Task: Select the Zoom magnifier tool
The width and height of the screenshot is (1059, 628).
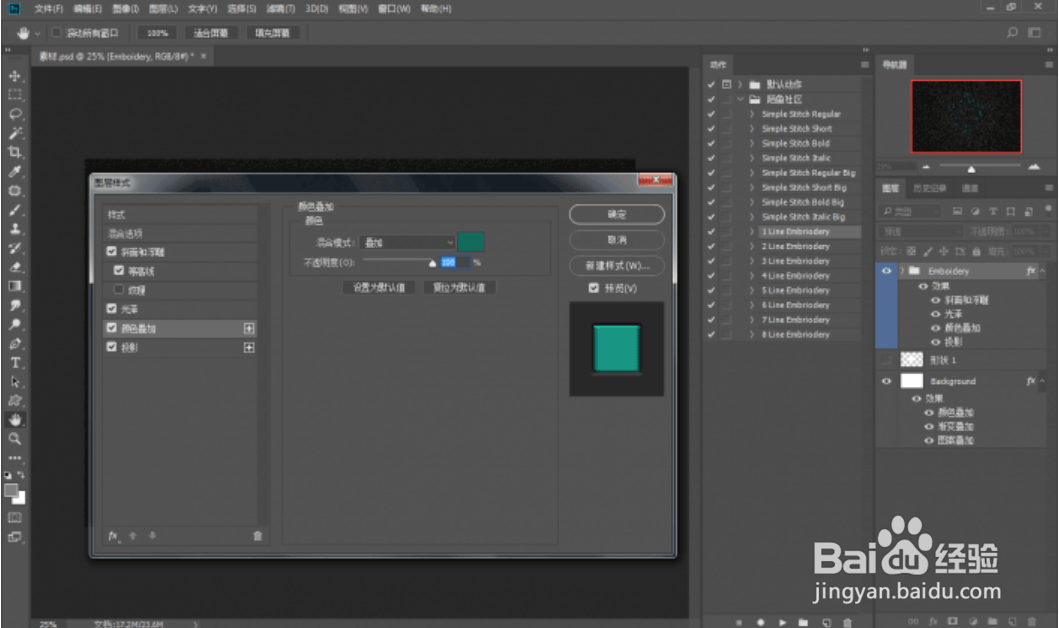Action: point(15,439)
